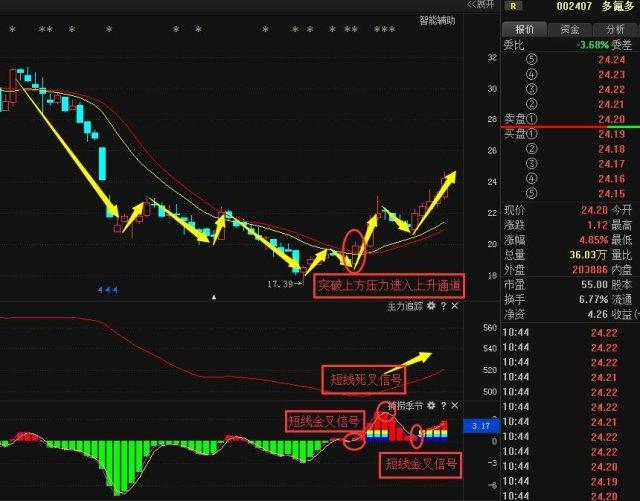Switch to the 资金 tab
Image resolution: width=640 pixels, height=501 pixels.
pos(569,29)
